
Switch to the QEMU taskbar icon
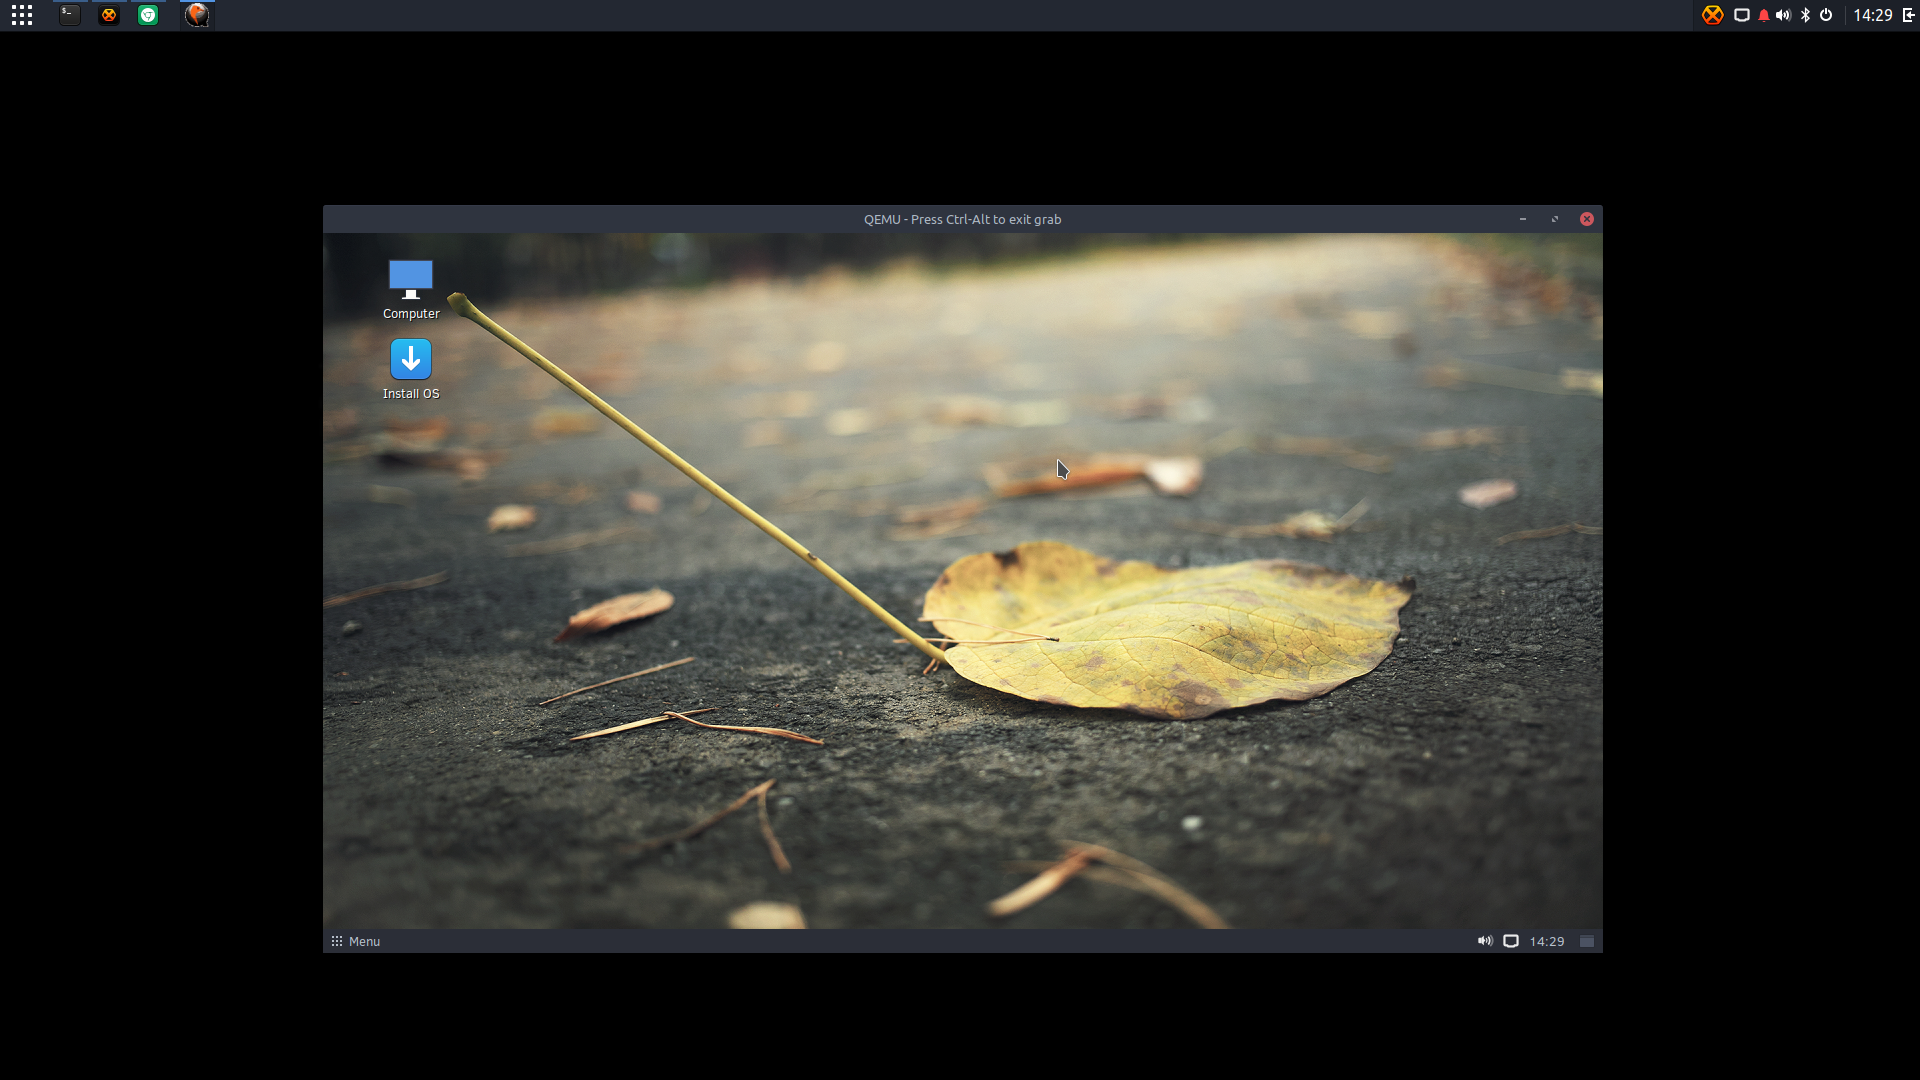point(197,15)
